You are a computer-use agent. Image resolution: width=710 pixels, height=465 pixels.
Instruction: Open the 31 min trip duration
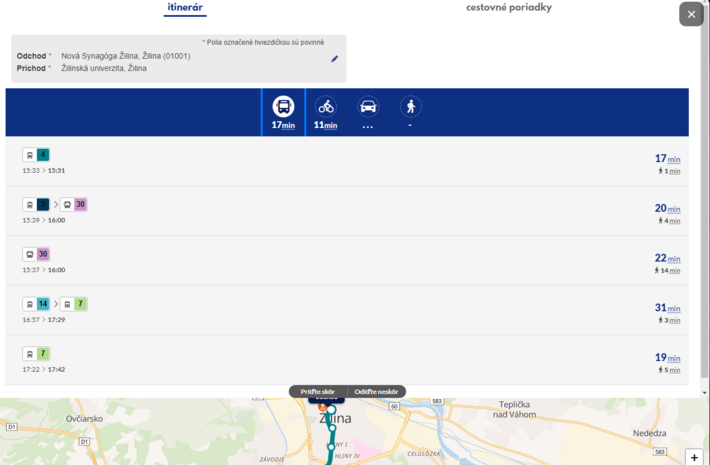(667, 308)
